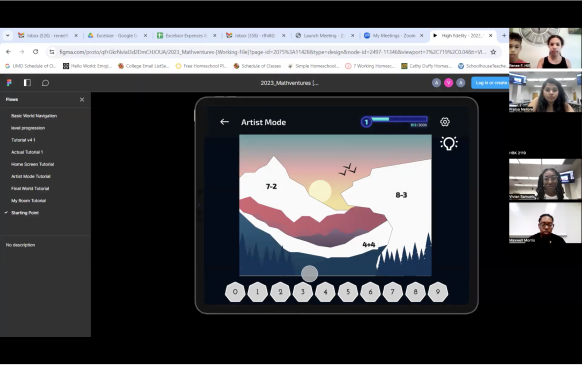This screenshot has width=582, height=365.
Task: Go back with browser back arrow
Action: tap(9, 52)
